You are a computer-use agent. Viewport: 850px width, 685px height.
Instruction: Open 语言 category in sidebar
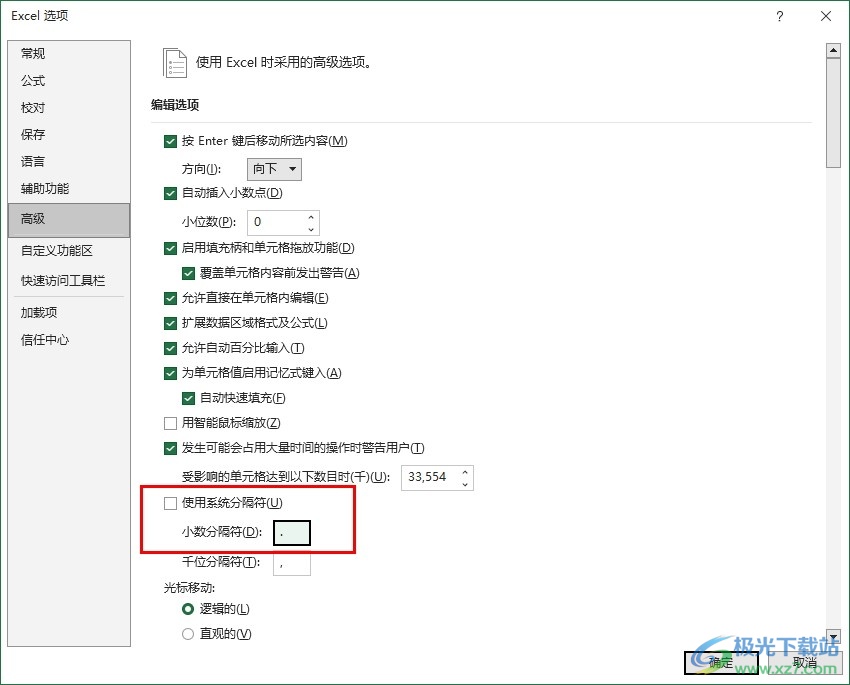click(x=69, y=161)
